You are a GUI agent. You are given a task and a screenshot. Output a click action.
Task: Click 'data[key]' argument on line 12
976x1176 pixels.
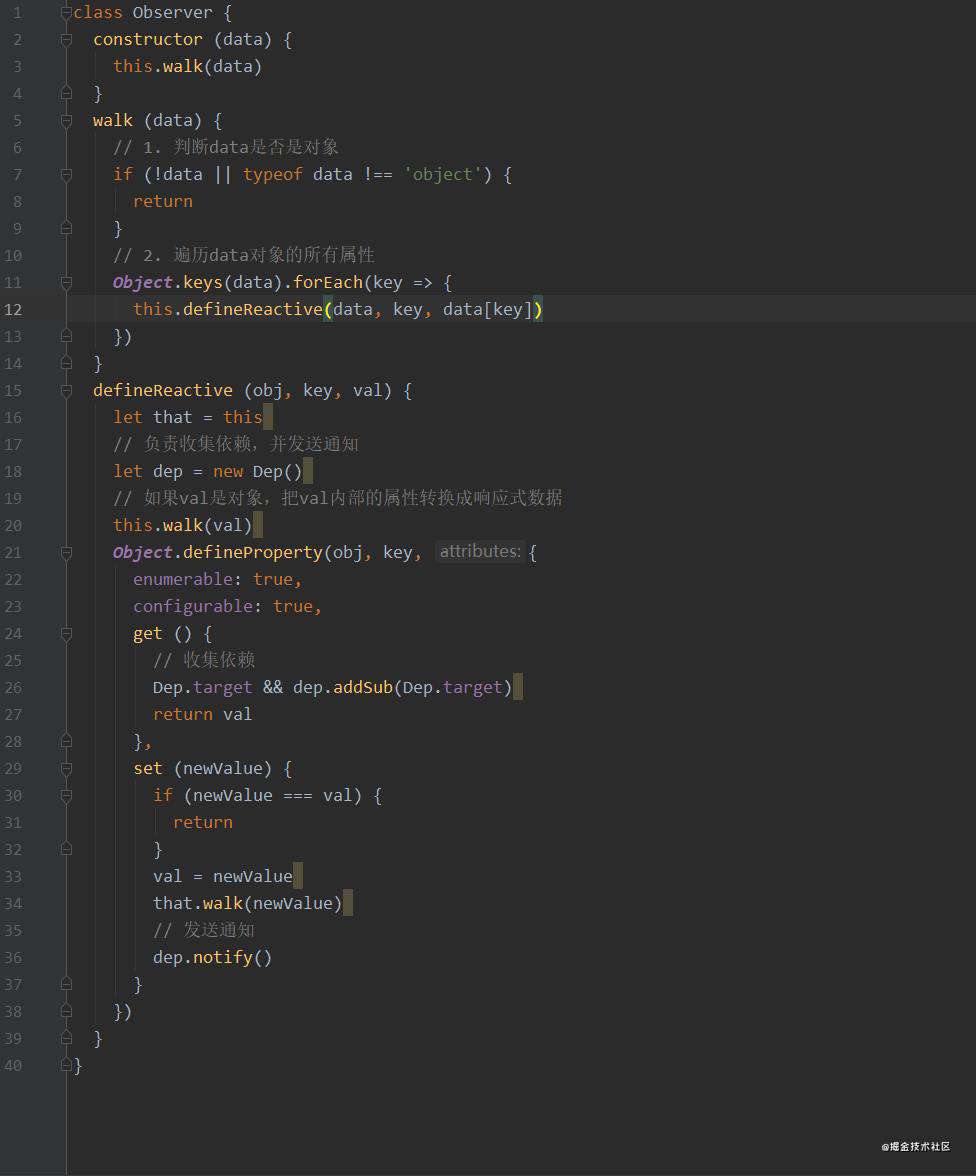(x=488, y=310)
